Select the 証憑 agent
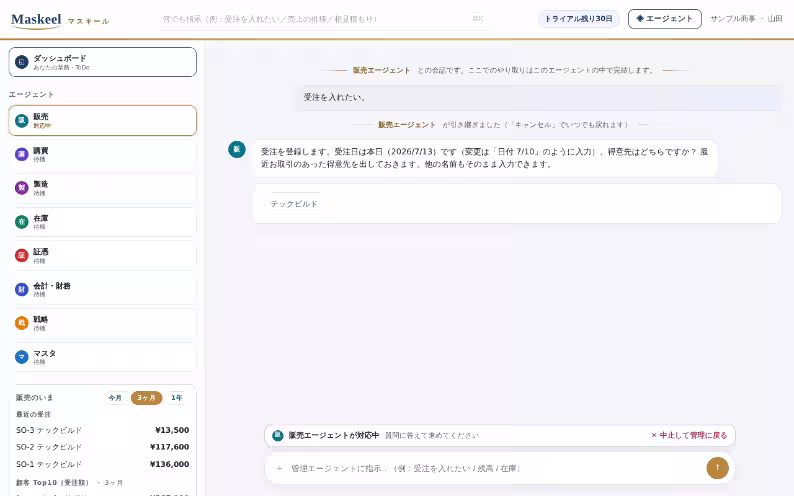794x496 pixels. click(102, 256)
